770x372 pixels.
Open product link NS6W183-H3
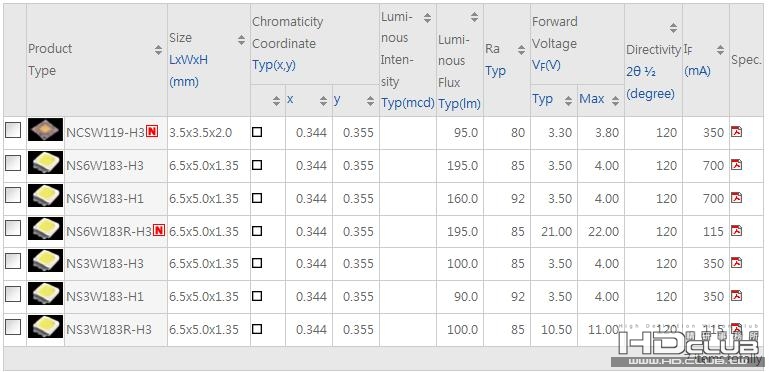(x=105, y=165)
